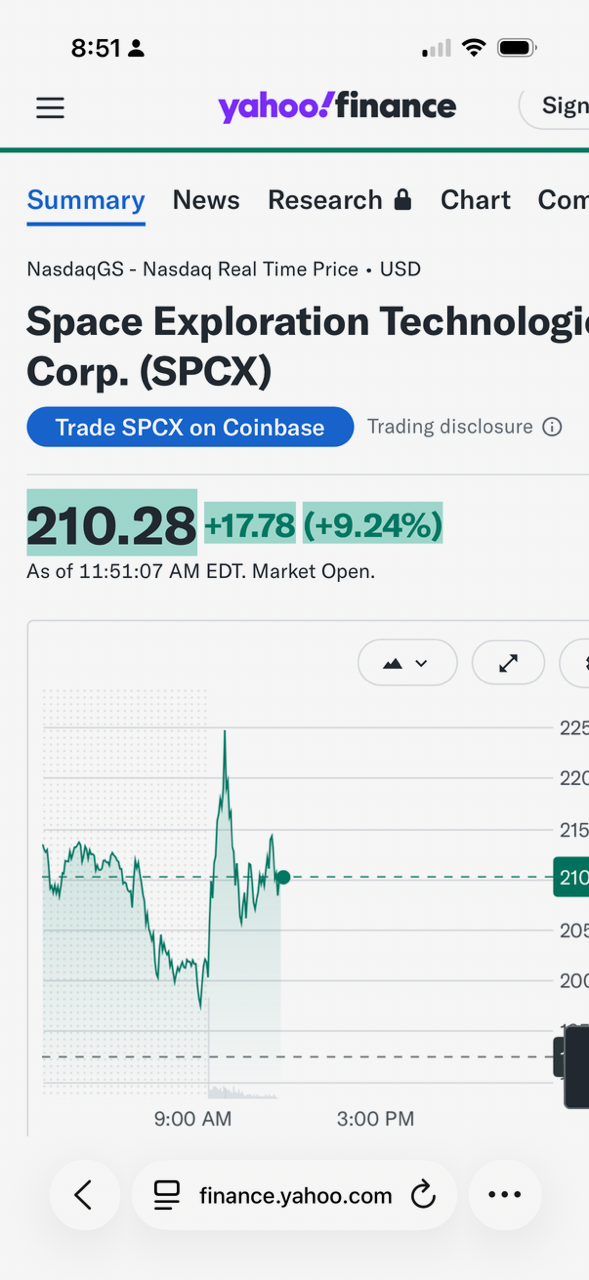Open chart type dropdown with mountain icon
This screenshot has width=589, height=1280.
tap(407, 663)
